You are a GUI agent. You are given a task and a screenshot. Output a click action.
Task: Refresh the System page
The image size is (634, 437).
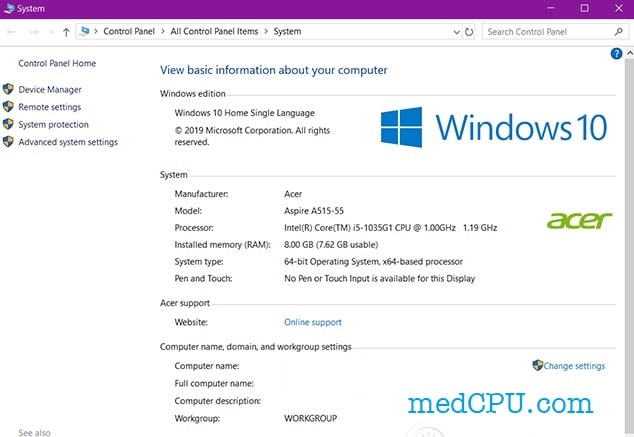[469, 32]
